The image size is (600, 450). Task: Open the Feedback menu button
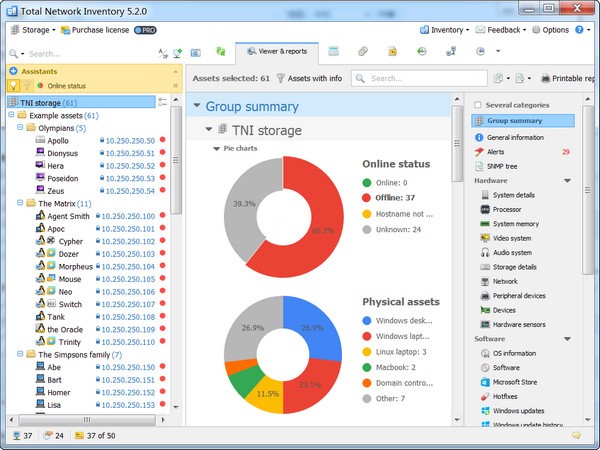pos(504,30)
